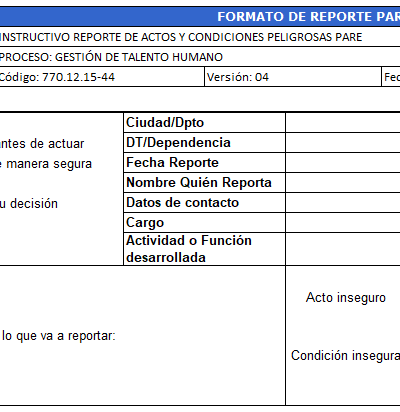The width and height of the screenshot is (400, 412).
Task: Select the Fecha Reporte label
Action: (172, 163)
